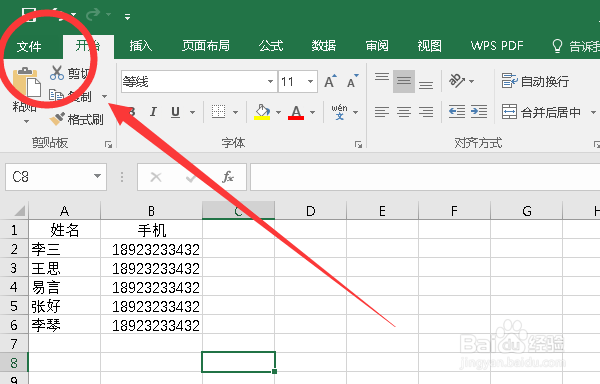Click the wén phonetic guide icon
600x384 pixels.
point(339,112)
